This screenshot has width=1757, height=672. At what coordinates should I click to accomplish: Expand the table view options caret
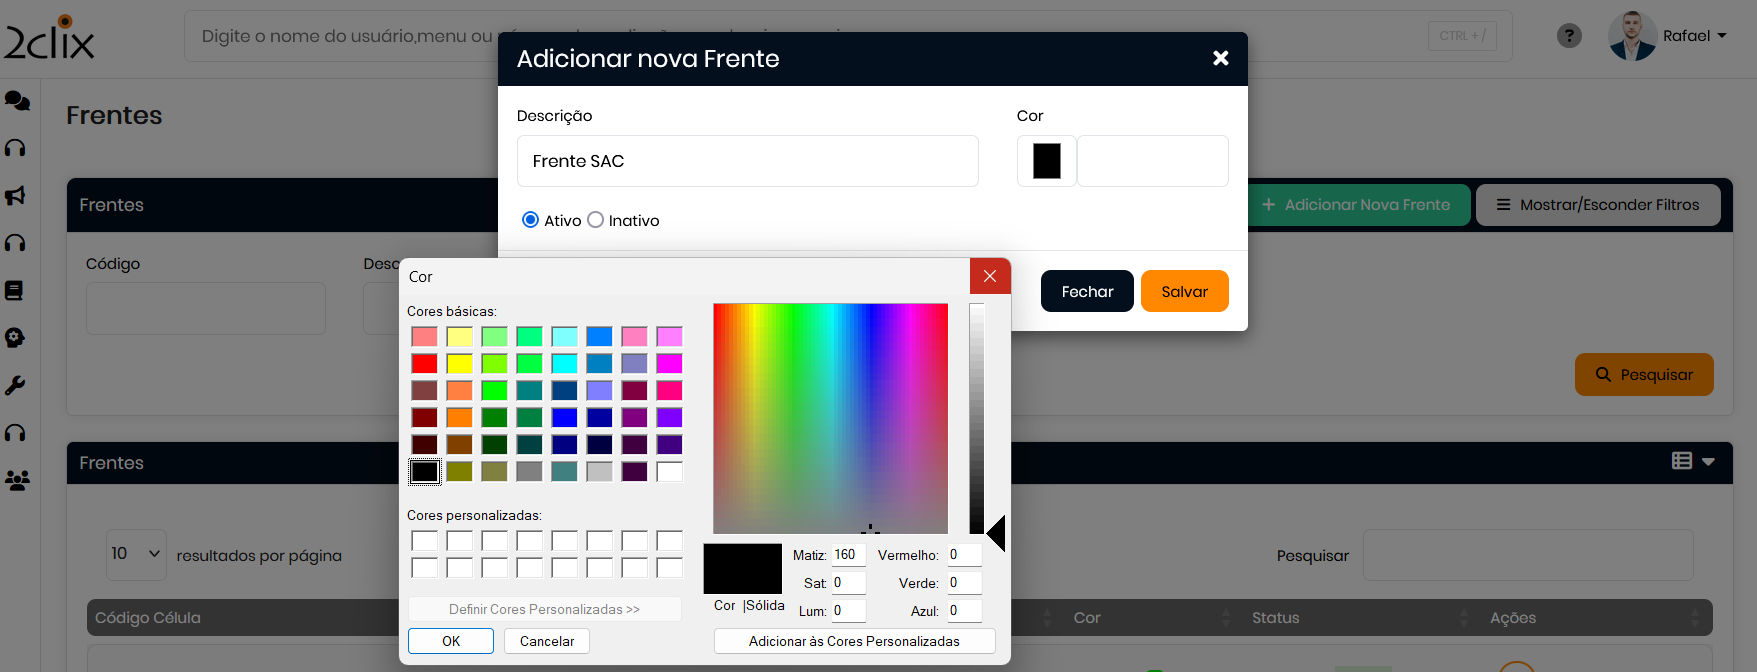1708,461
